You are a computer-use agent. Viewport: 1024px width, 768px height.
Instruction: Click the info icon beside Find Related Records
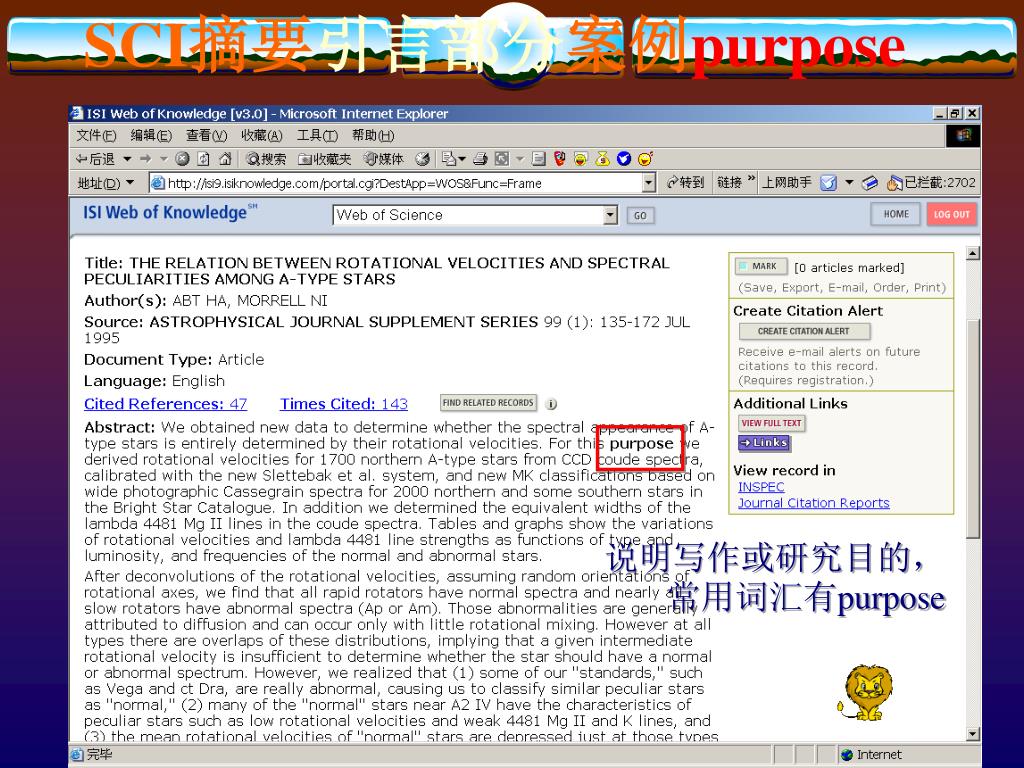pos(551,404)
